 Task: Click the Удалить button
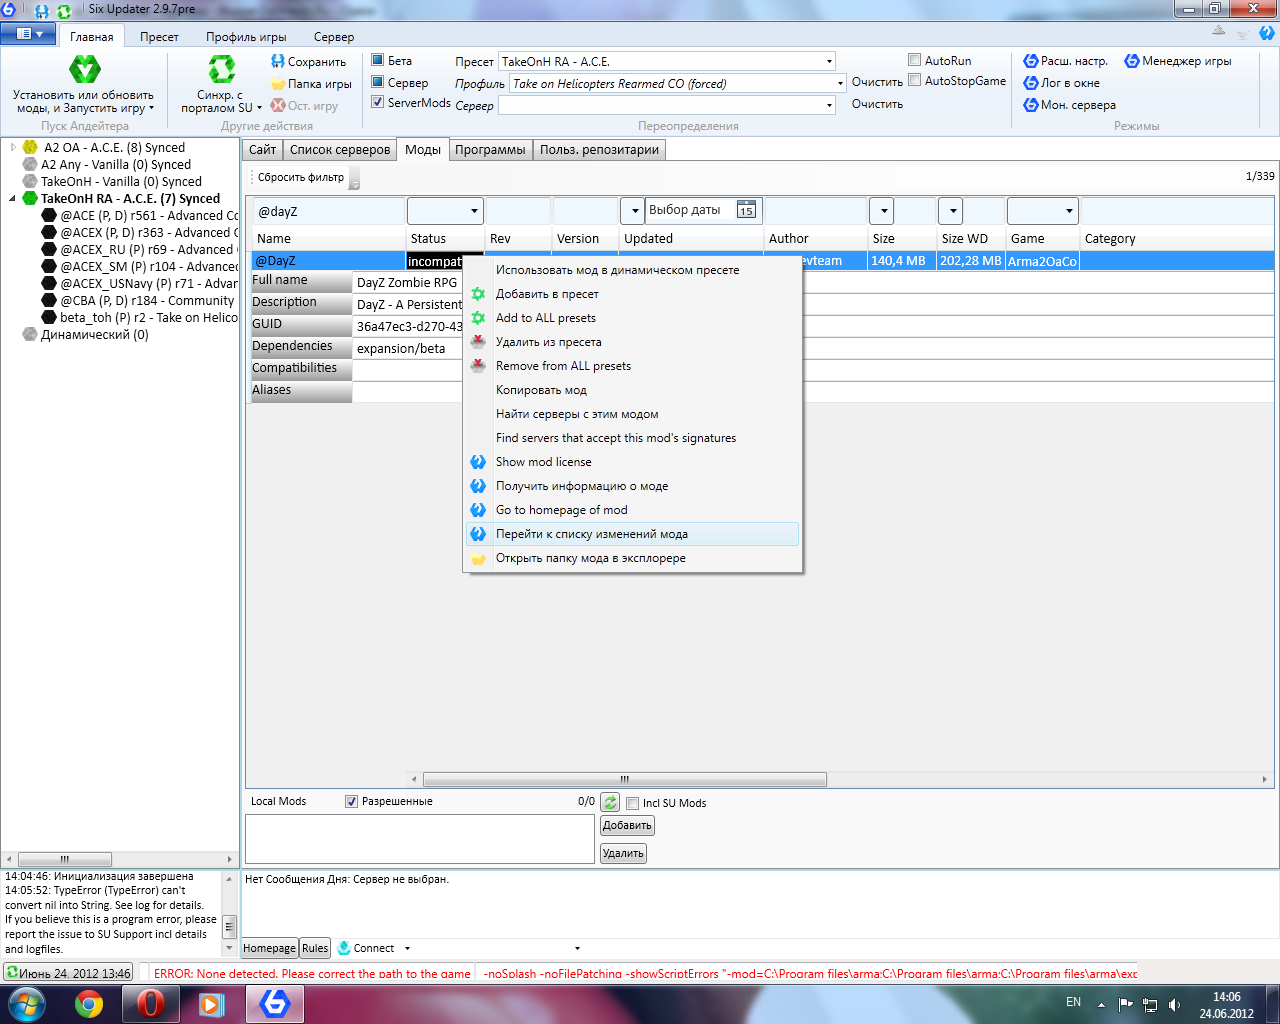click(623, 854)
